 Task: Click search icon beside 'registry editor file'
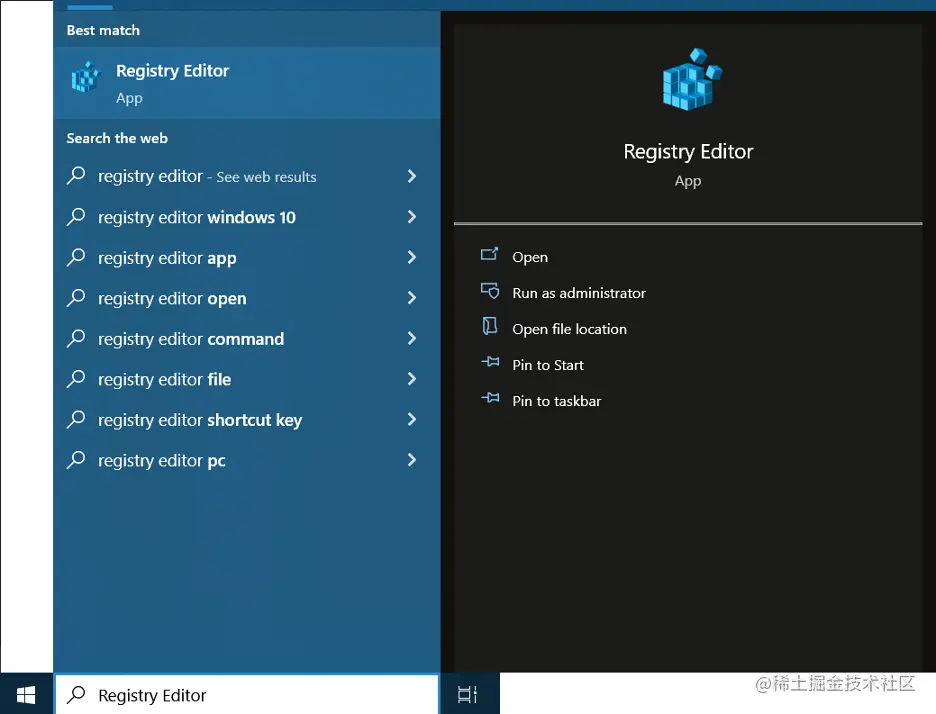76,379
